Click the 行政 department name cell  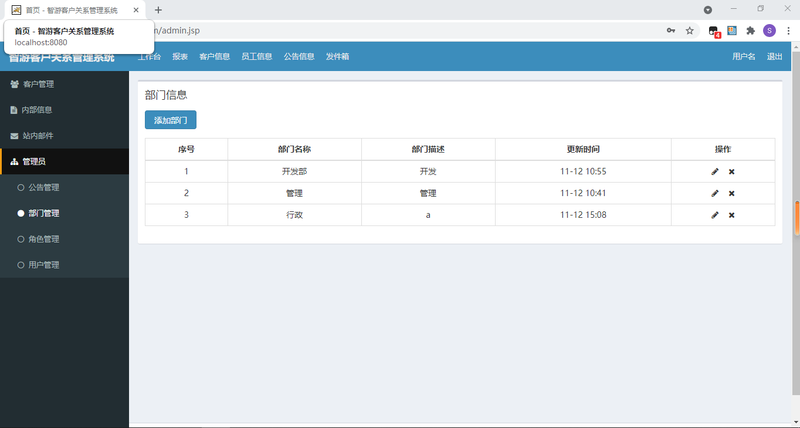pos(294,215)
